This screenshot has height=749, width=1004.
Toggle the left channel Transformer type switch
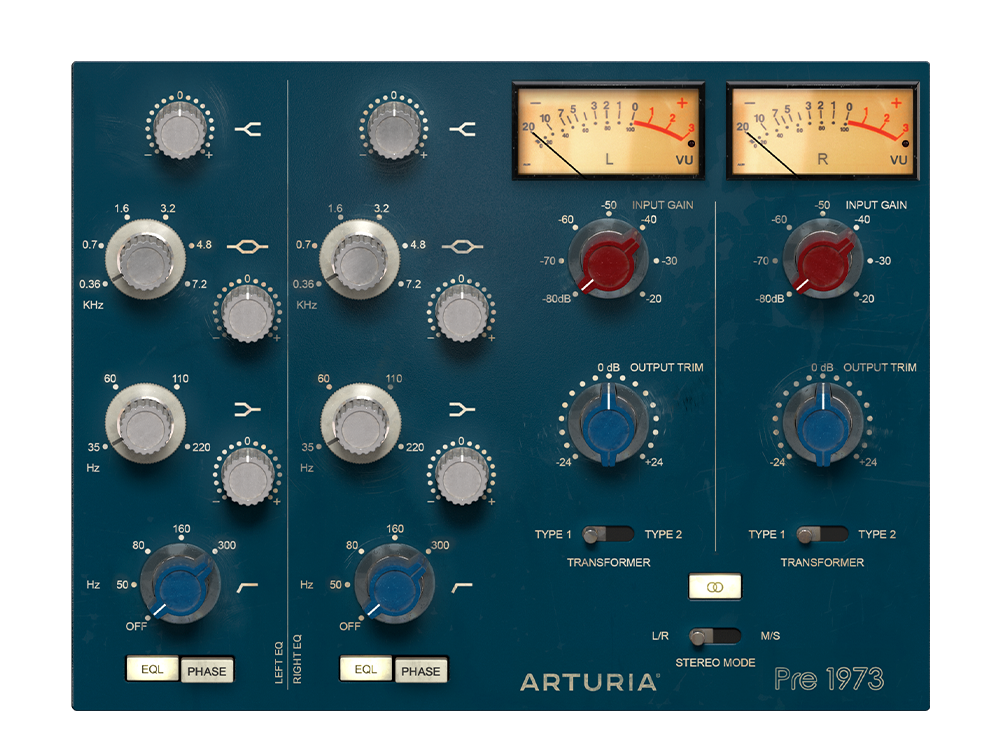(x=608, y=534)
